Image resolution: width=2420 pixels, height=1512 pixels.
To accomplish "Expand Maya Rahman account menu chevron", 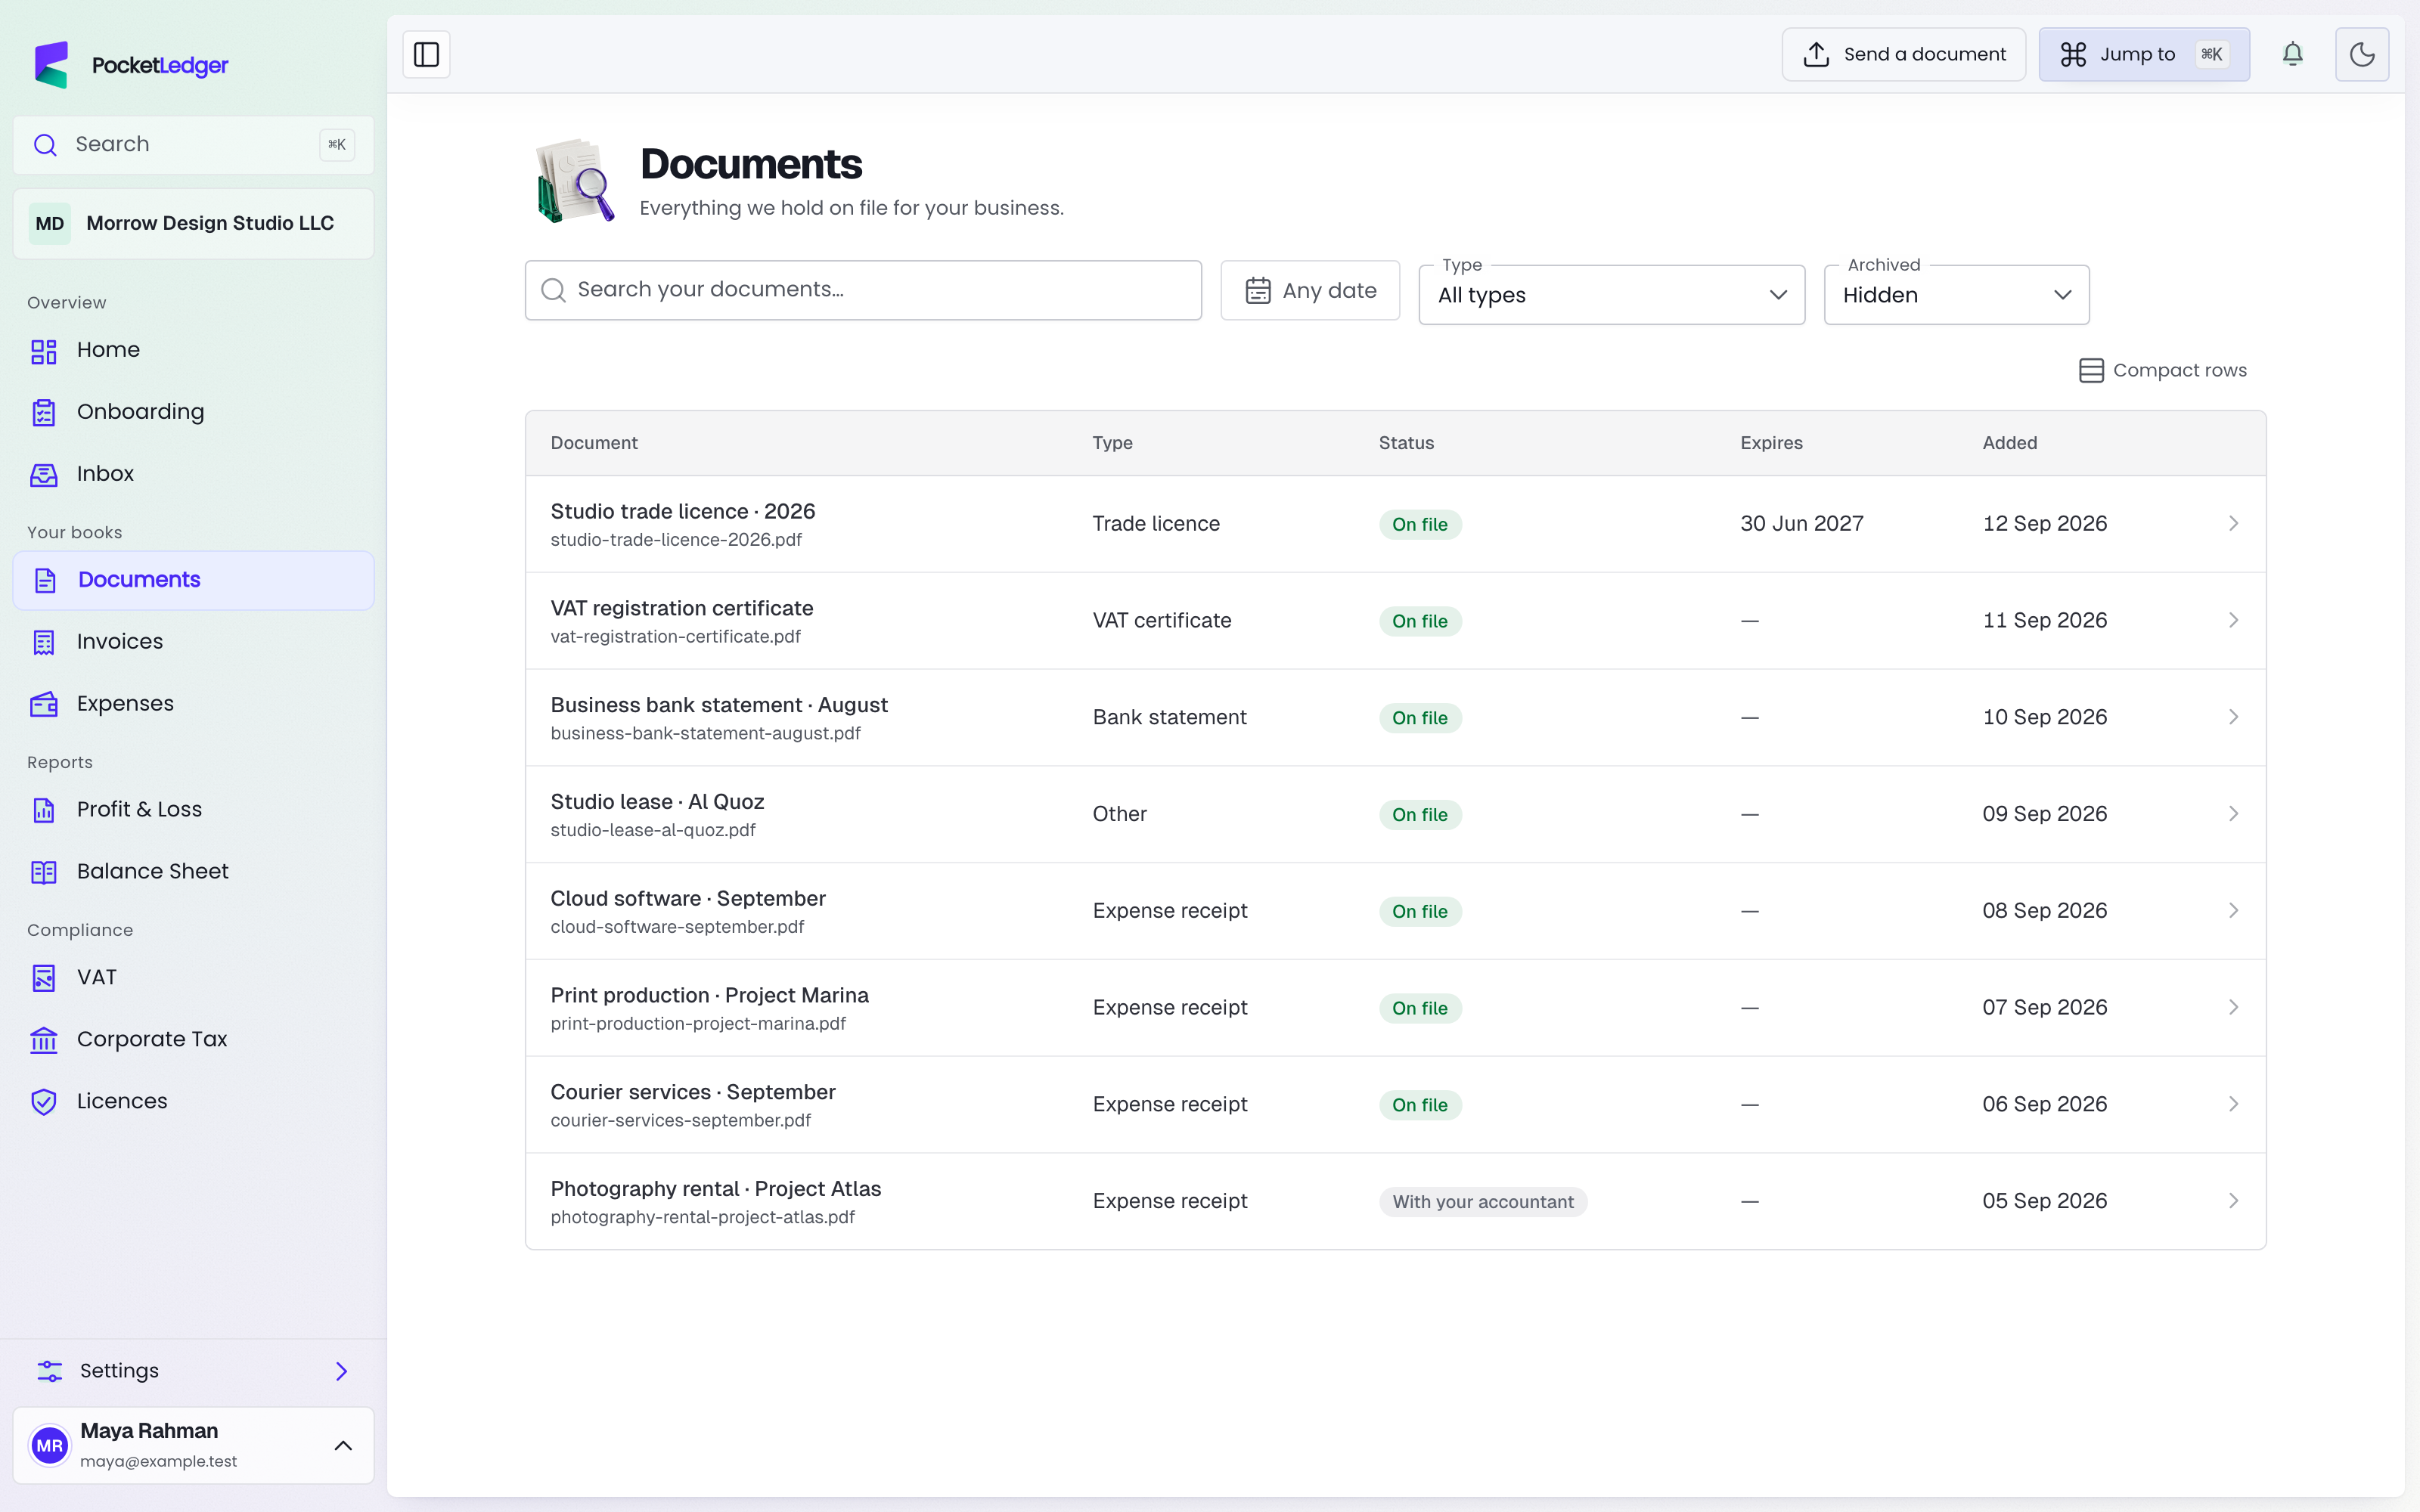I will pos(343,1445).
